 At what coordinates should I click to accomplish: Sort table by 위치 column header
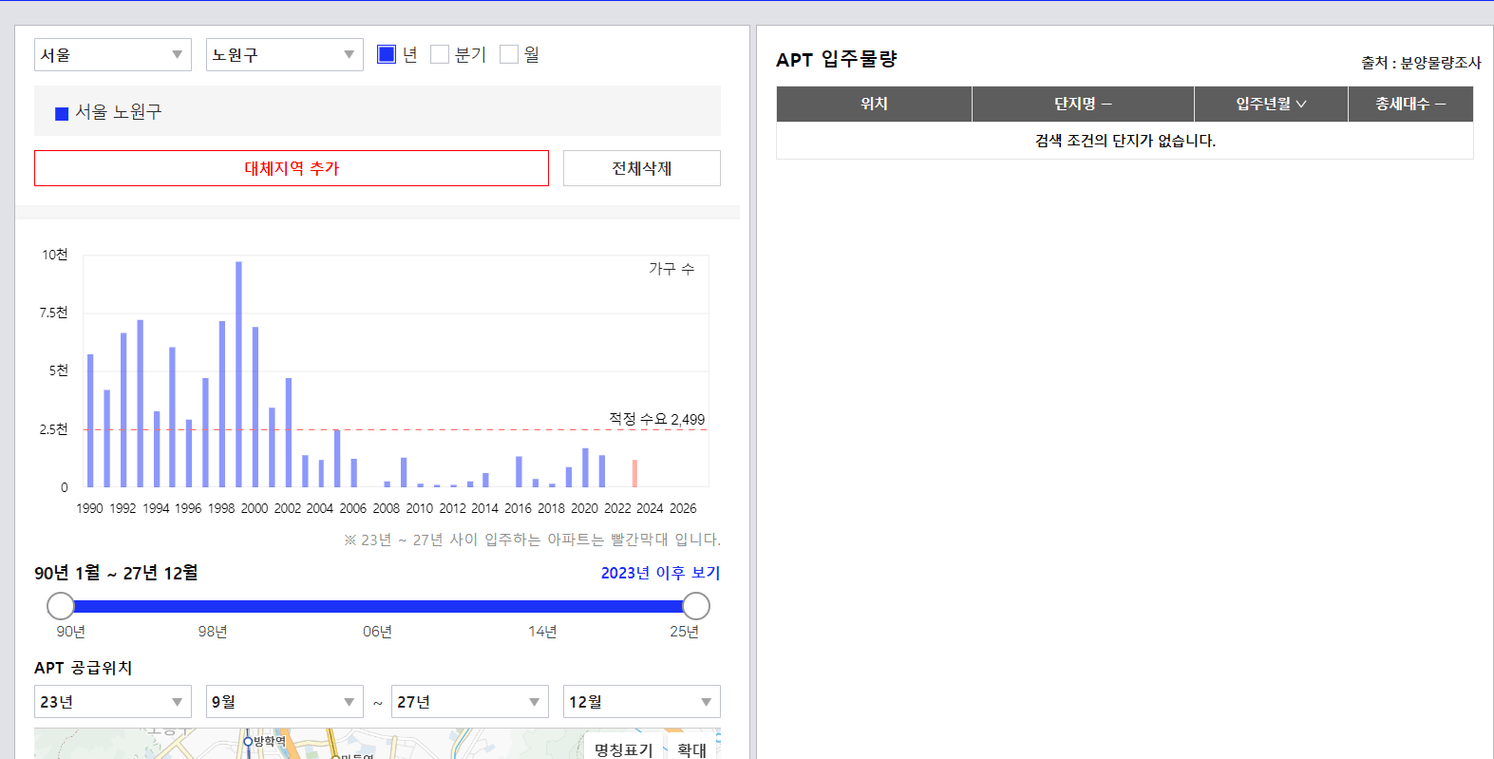tap(874, 104)
